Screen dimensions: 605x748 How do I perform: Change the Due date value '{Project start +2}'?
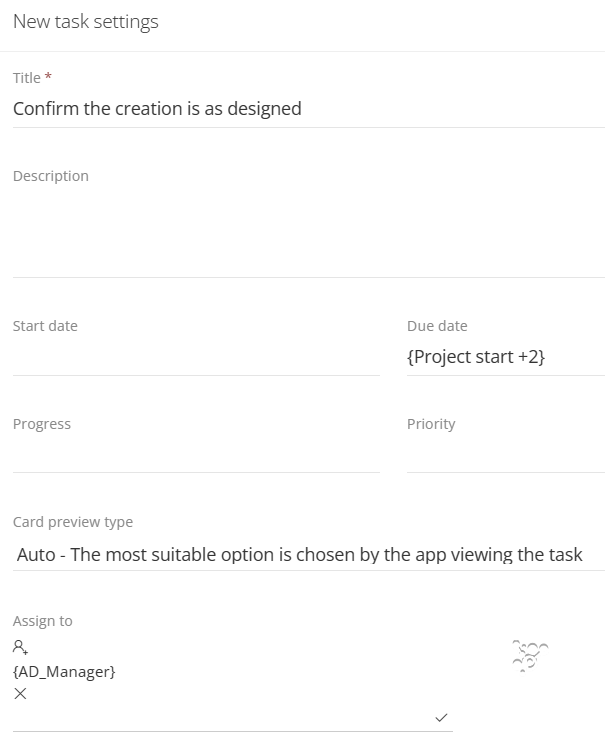(x=506, y=357)
